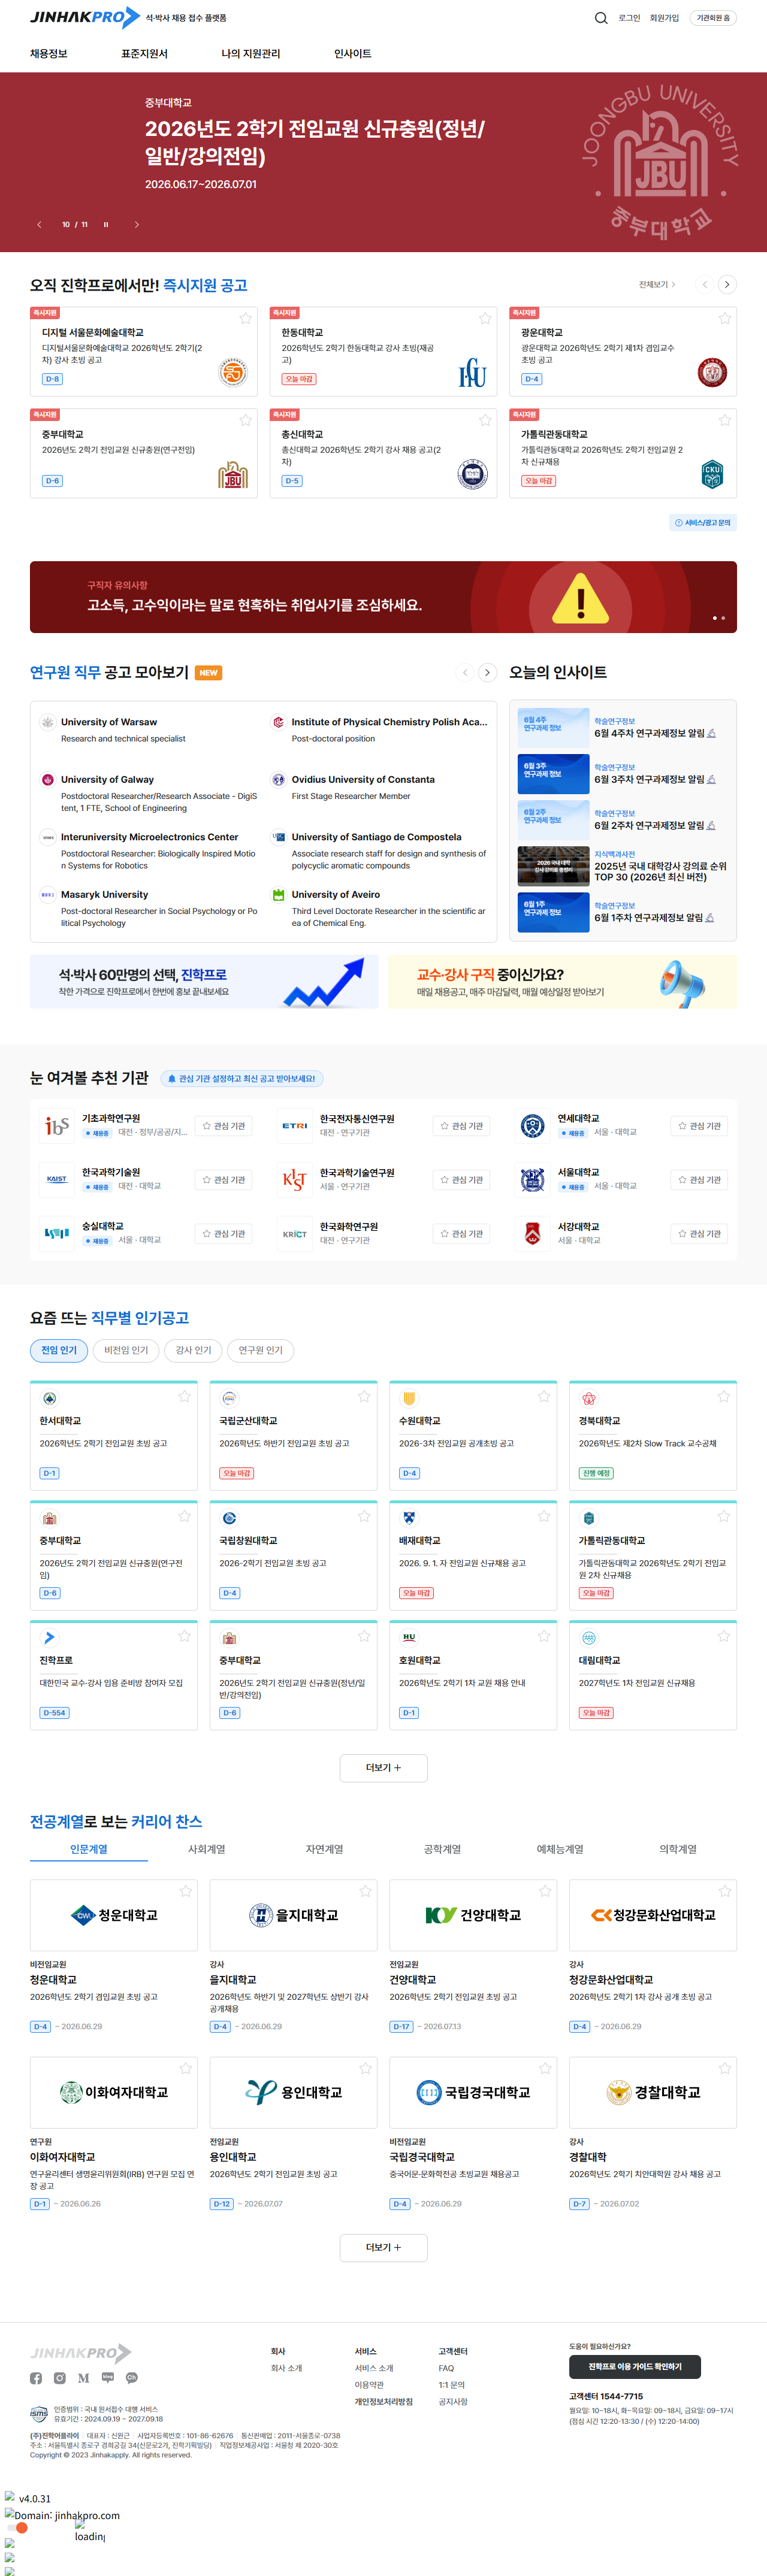Select the 강사 인기 tab
Image resolution: width=767 pixels, height=2576 pixels.
[193, 1351]
